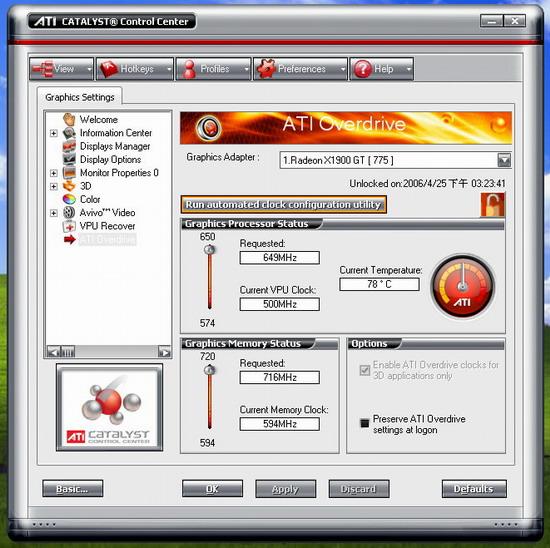The image size is (550, 548).
Task: Click the OK button
Action: pos(212,489)
